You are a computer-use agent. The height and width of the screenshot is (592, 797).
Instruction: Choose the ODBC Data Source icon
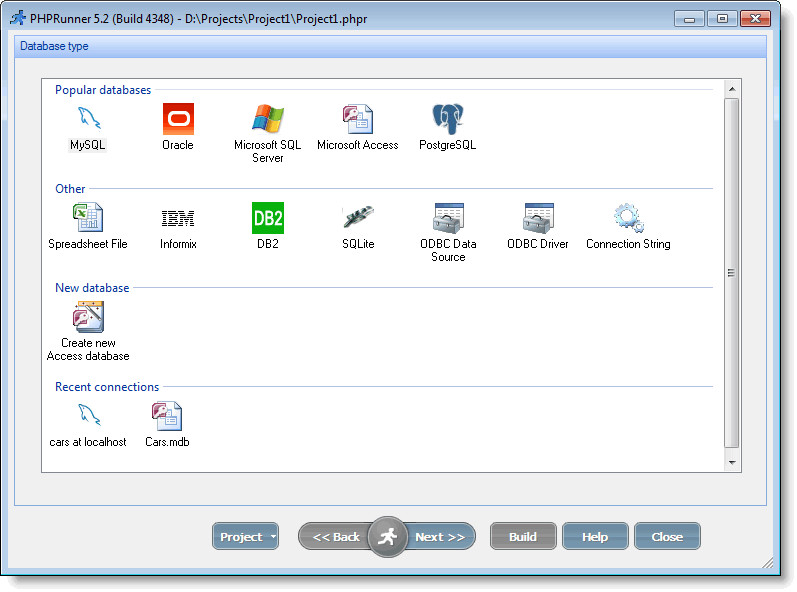tap(448, 218)
